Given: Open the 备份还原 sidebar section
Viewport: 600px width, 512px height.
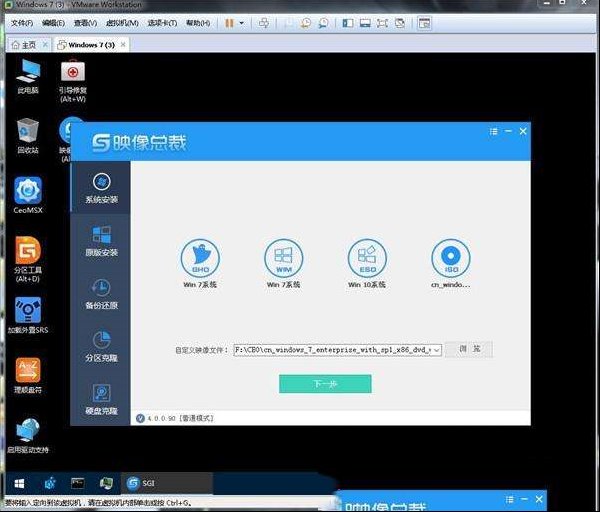Looking at the screenshot, I should [x=101, y=294].
